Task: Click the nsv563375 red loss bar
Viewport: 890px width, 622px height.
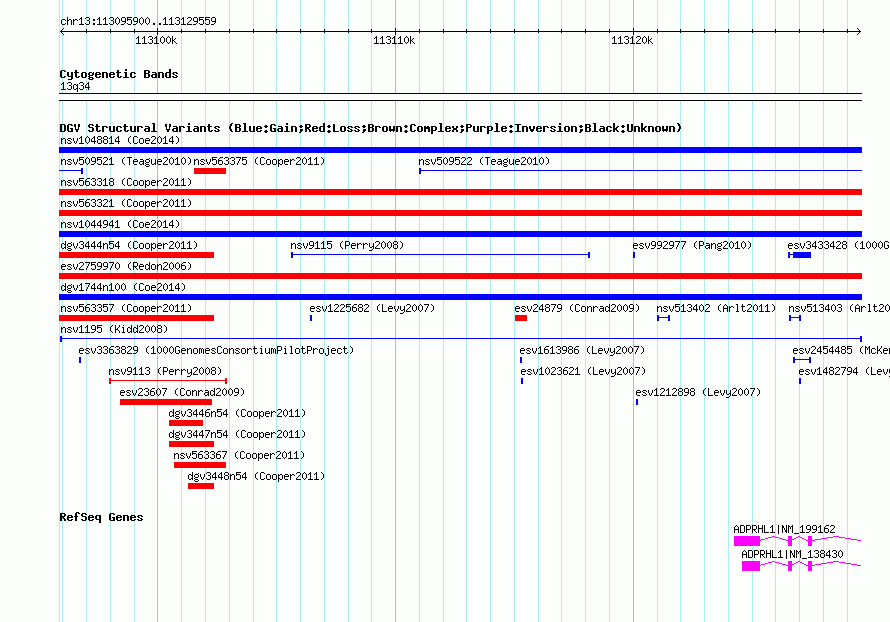Action: click(210, 171)
